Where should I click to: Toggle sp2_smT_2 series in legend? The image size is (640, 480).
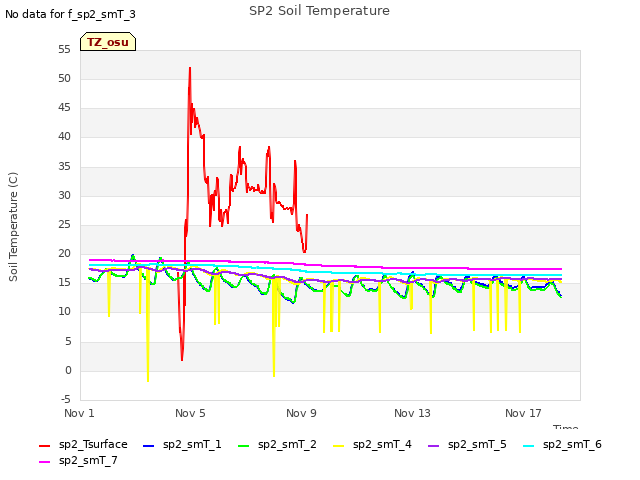pos(277,444)
